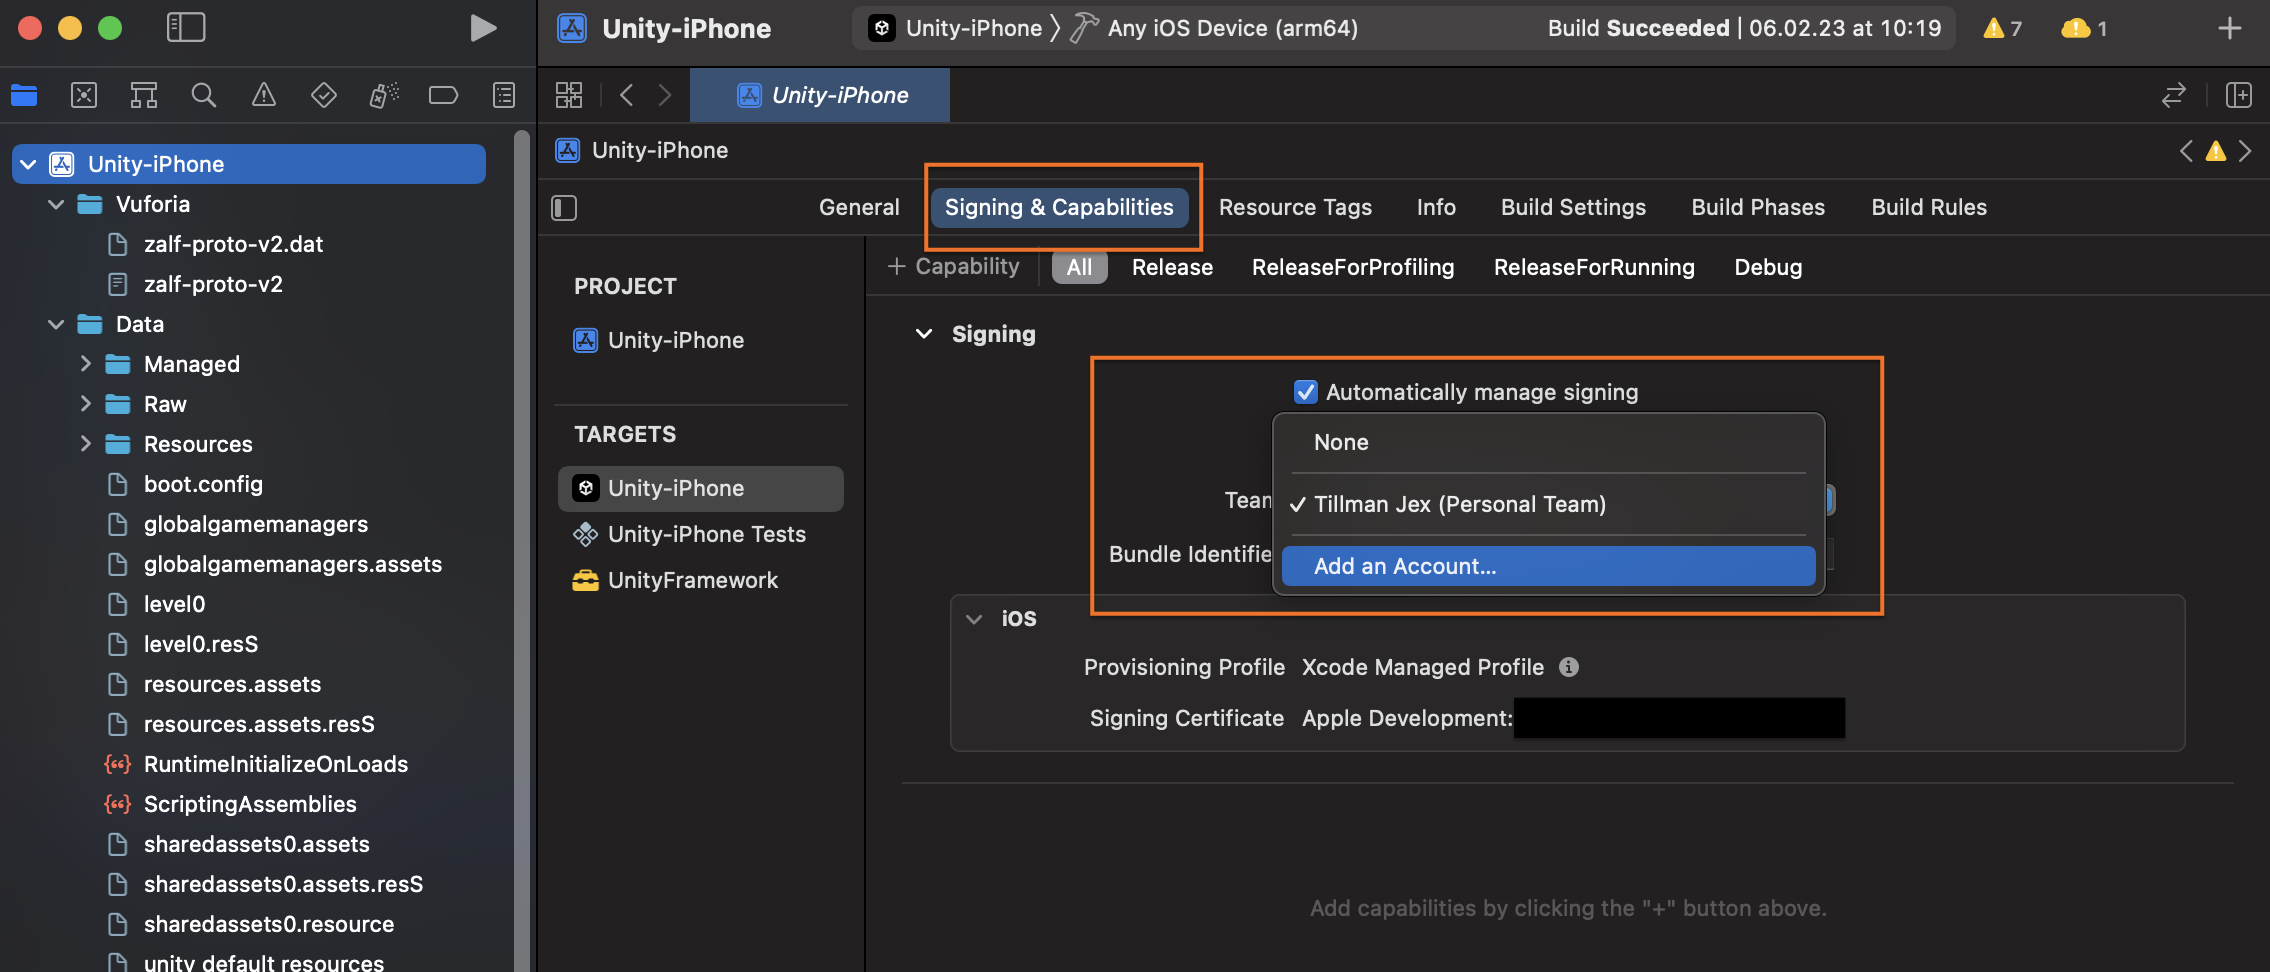Go back with the left arrow
The width and height of the screenshot is (2270, 972).
[x=627, y=95]
